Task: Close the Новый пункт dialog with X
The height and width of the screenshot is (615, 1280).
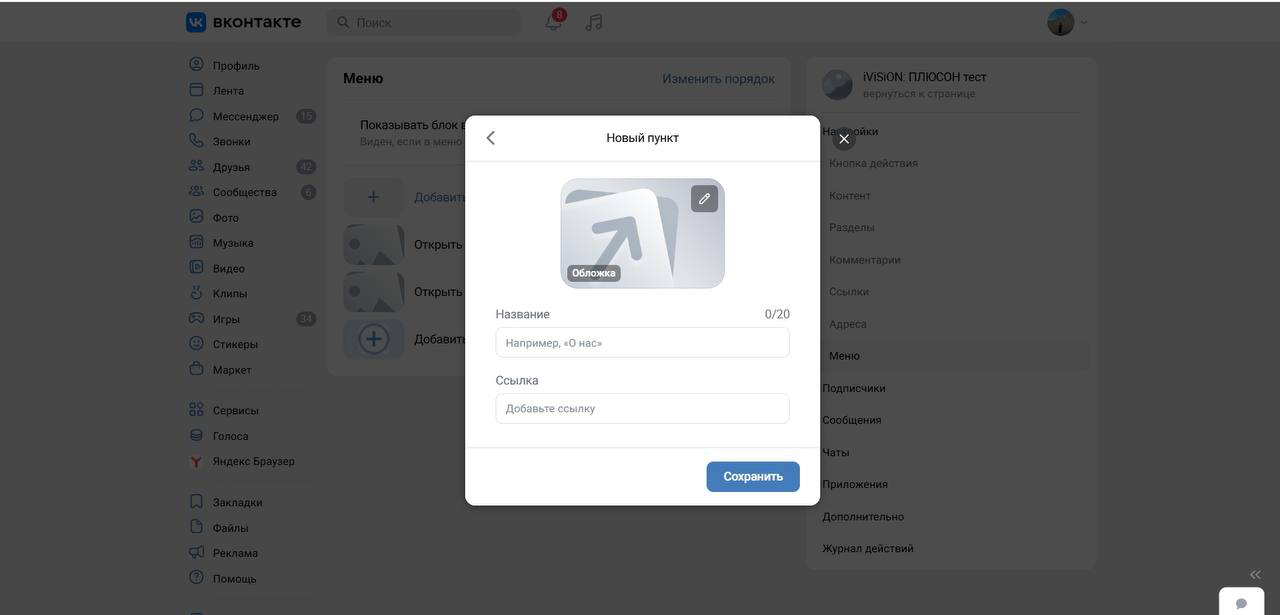Action: tap(844, 139)
